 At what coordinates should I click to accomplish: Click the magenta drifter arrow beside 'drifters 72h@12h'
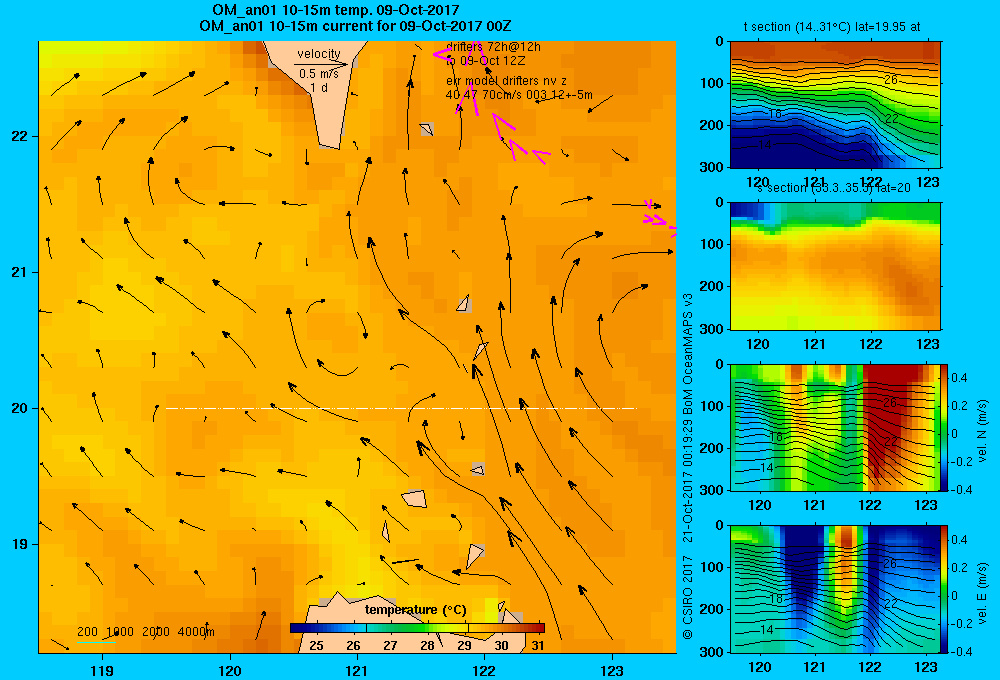pos(442,54)
